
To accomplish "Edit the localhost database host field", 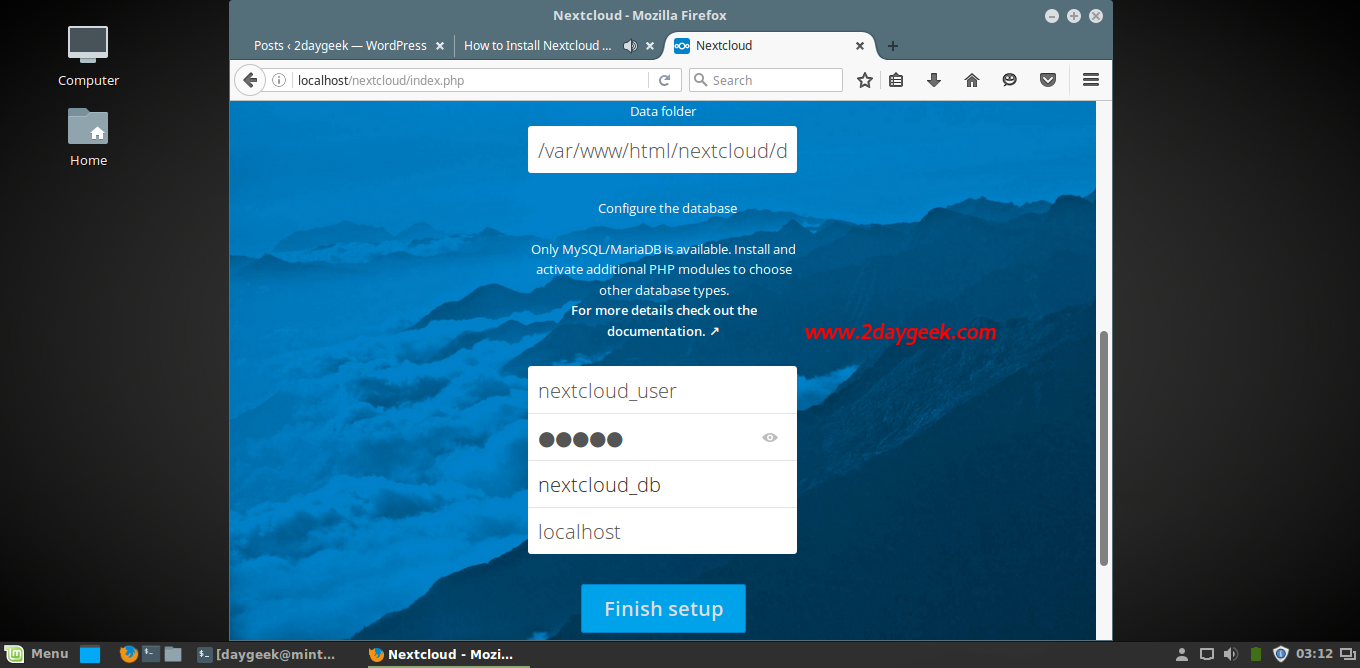I will tap(662, 531).
